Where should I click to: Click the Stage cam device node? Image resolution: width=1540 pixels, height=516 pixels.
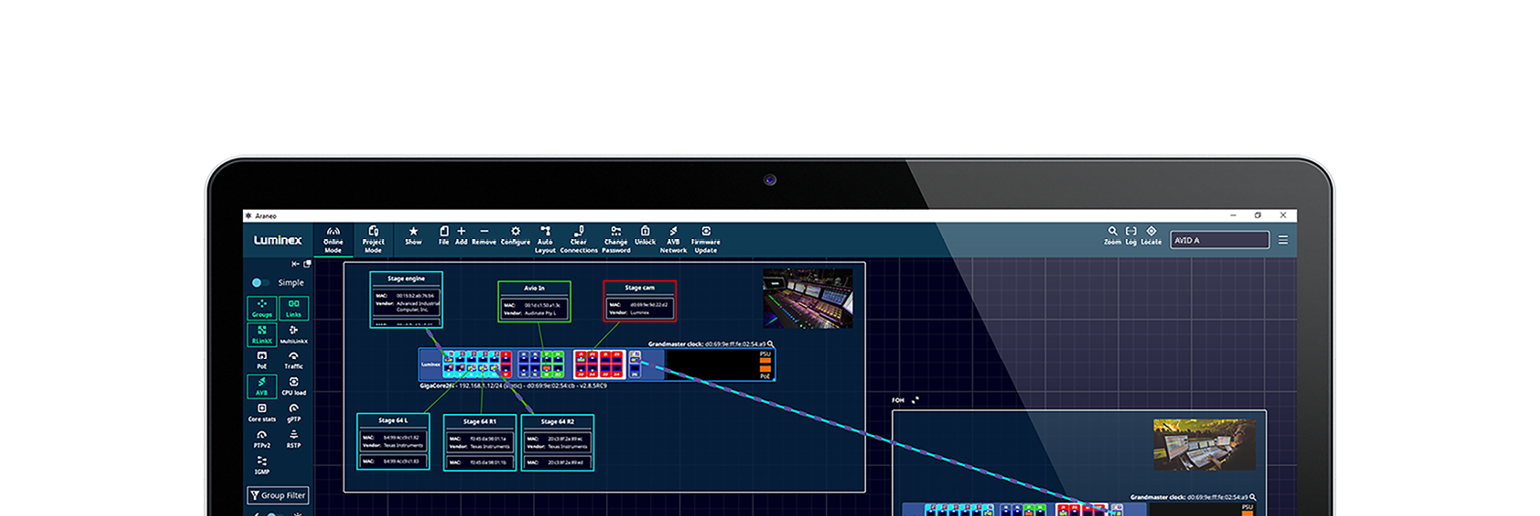pyautogui.click(x=639, y=300)
